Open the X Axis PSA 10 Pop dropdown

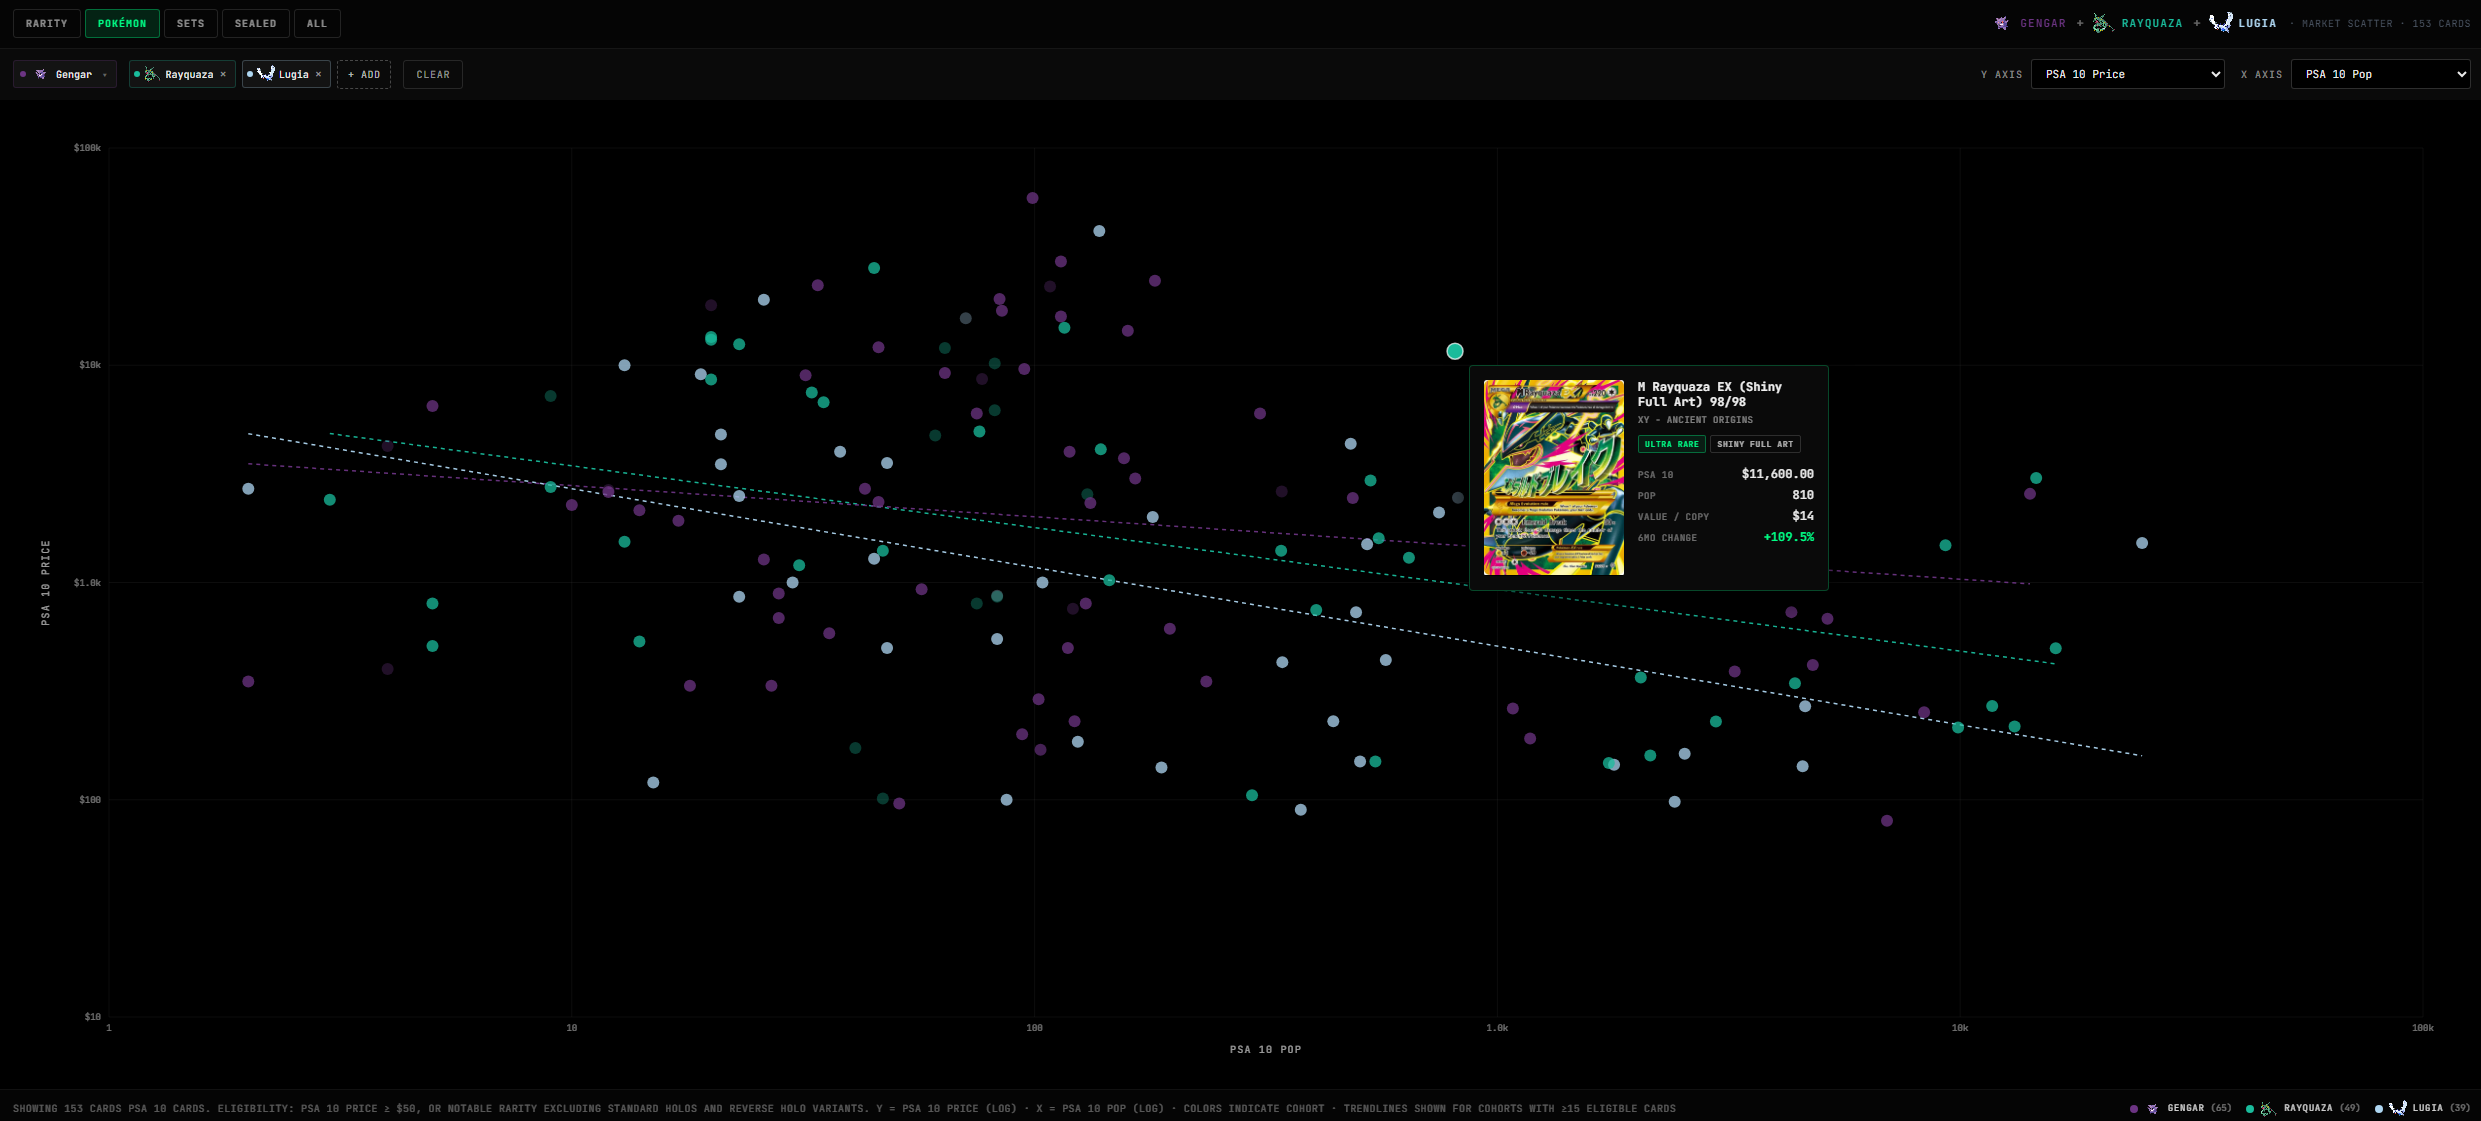[2380, 74]
